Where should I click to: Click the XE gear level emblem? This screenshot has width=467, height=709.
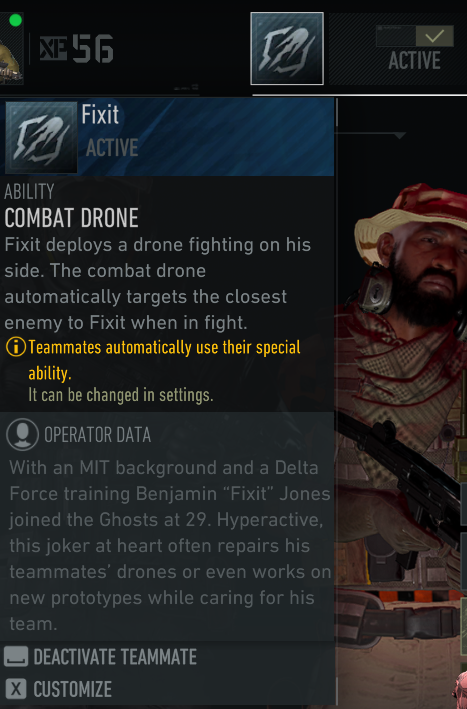tap(53, 48)
